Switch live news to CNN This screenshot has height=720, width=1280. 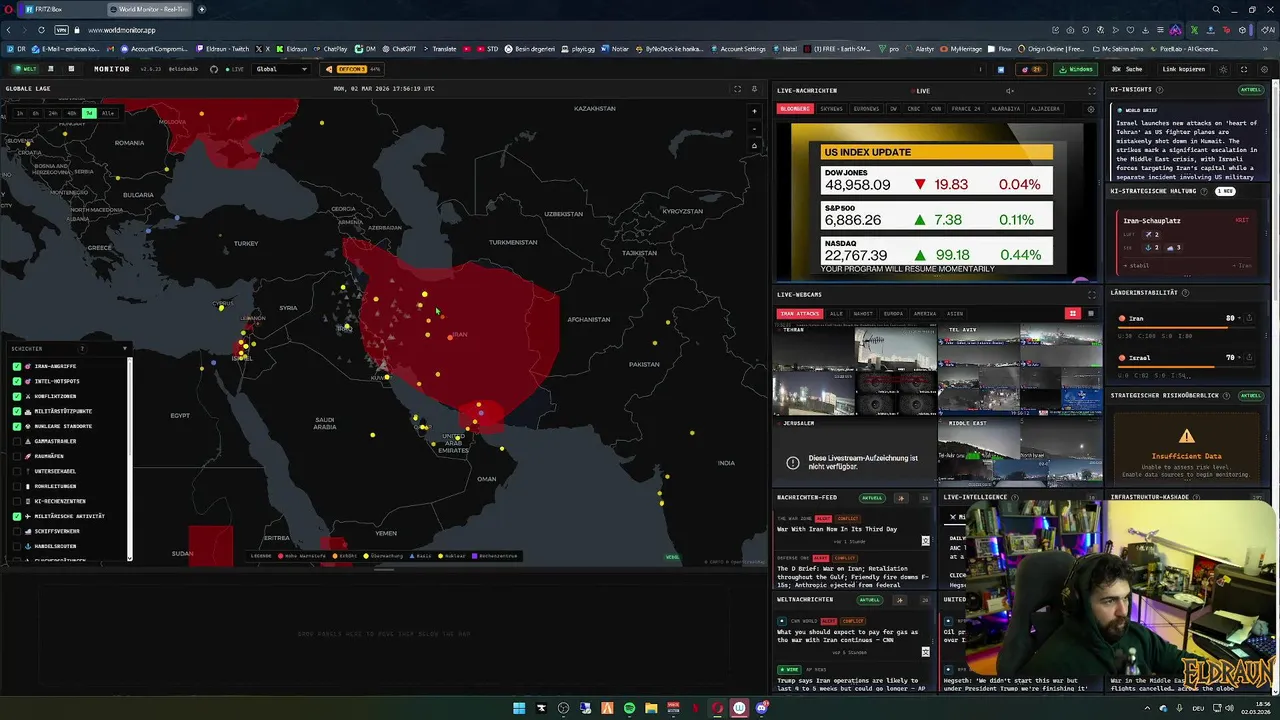[x=936, y=109]
